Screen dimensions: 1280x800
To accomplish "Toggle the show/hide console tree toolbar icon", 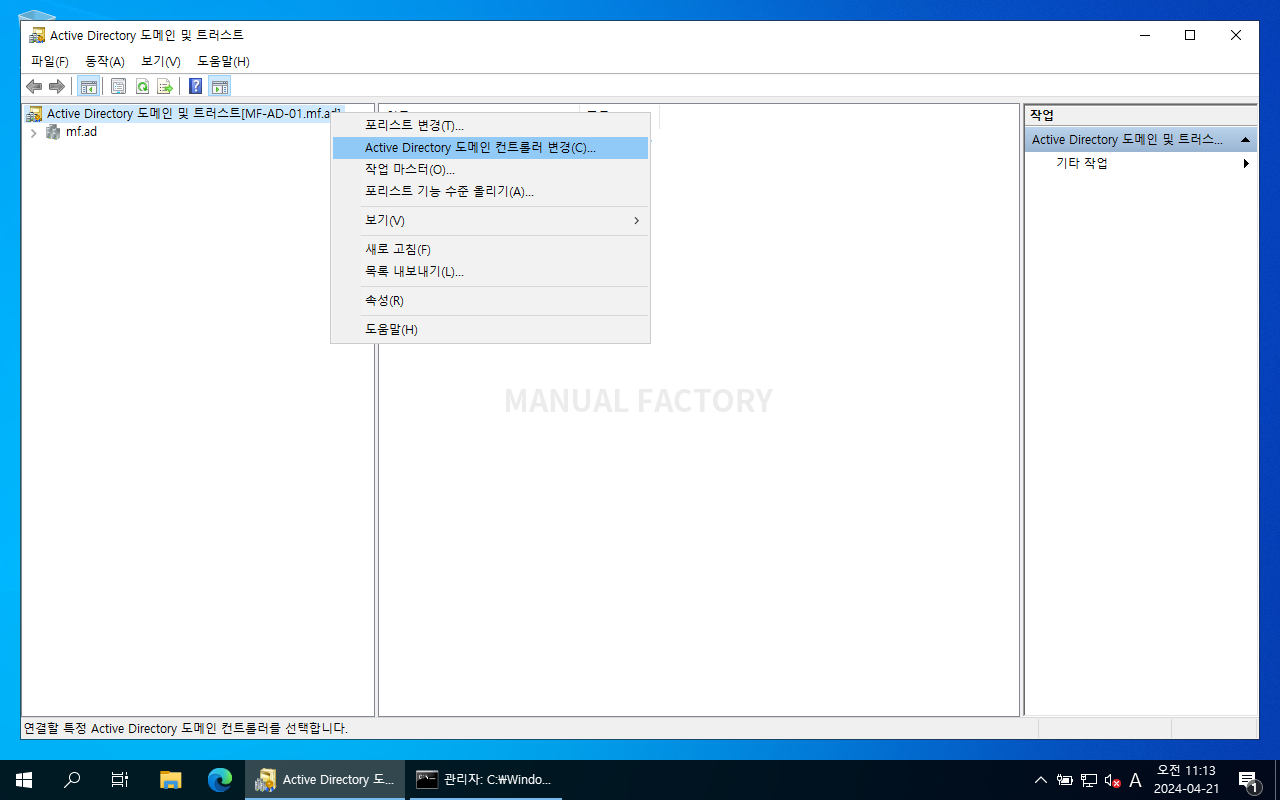I will pos(89,86).
